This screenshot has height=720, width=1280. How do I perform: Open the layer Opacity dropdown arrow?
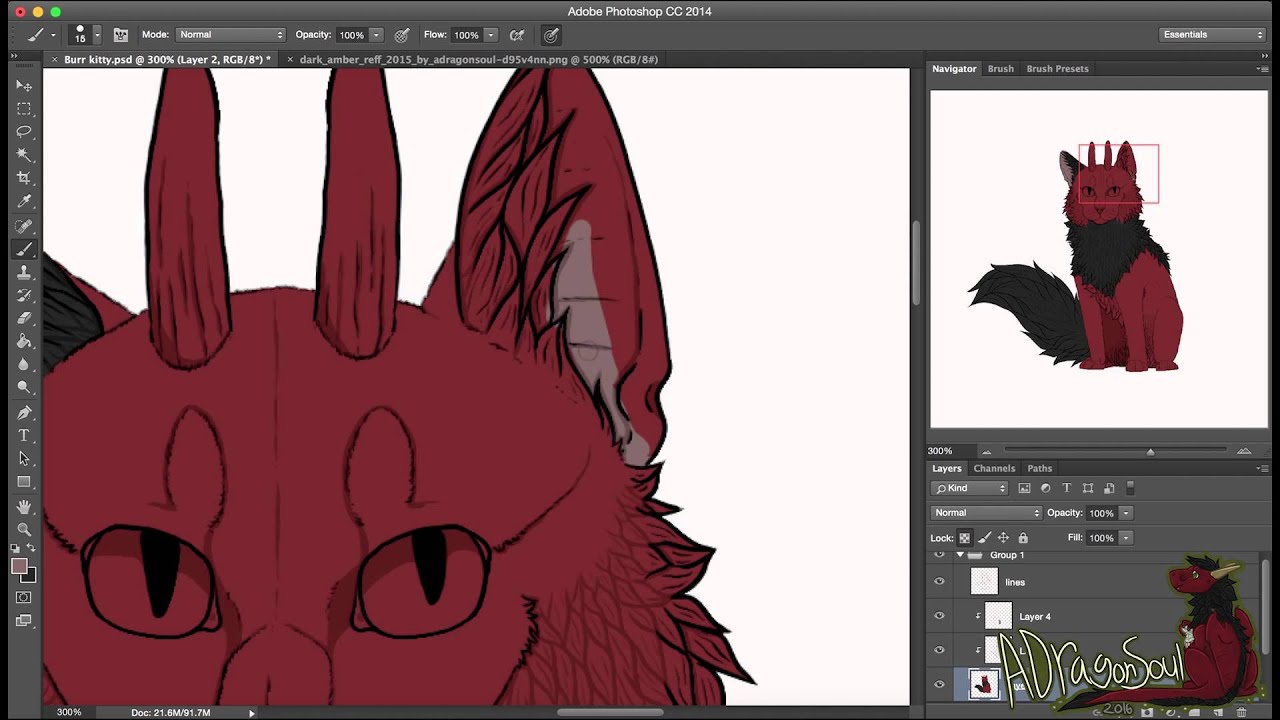(1125, 513)
